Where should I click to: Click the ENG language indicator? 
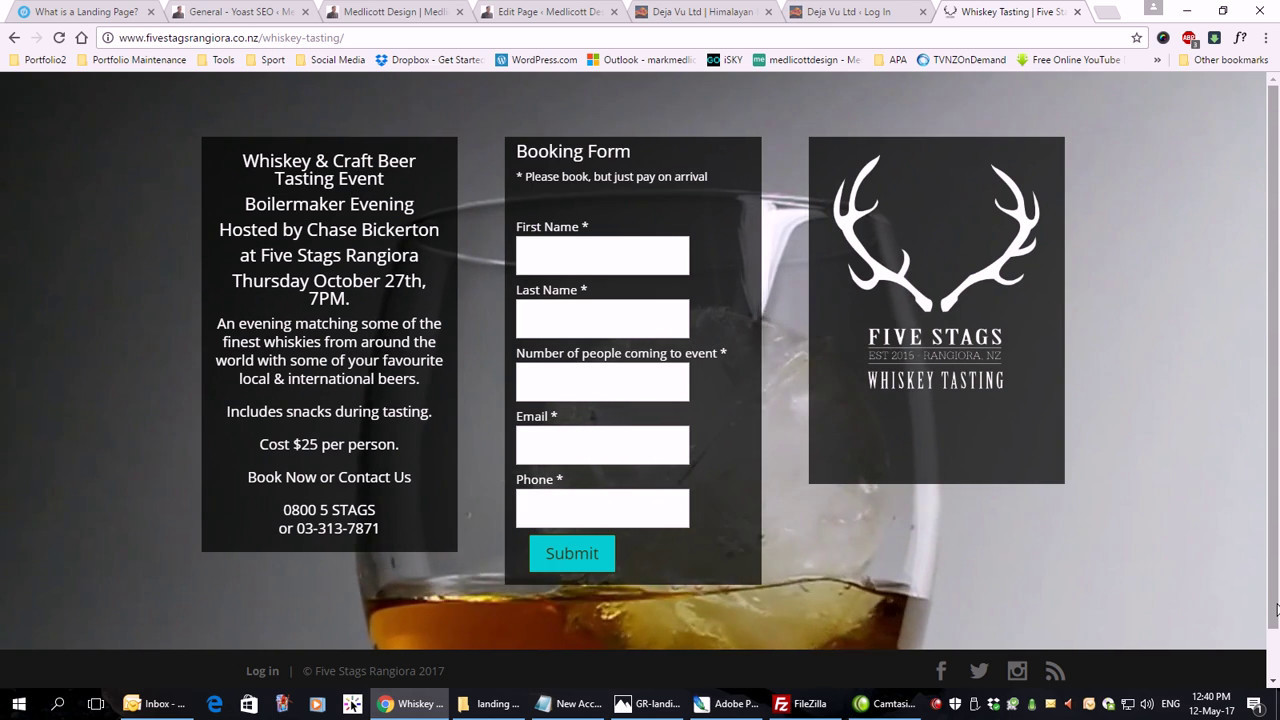[x=1170, y=704]
